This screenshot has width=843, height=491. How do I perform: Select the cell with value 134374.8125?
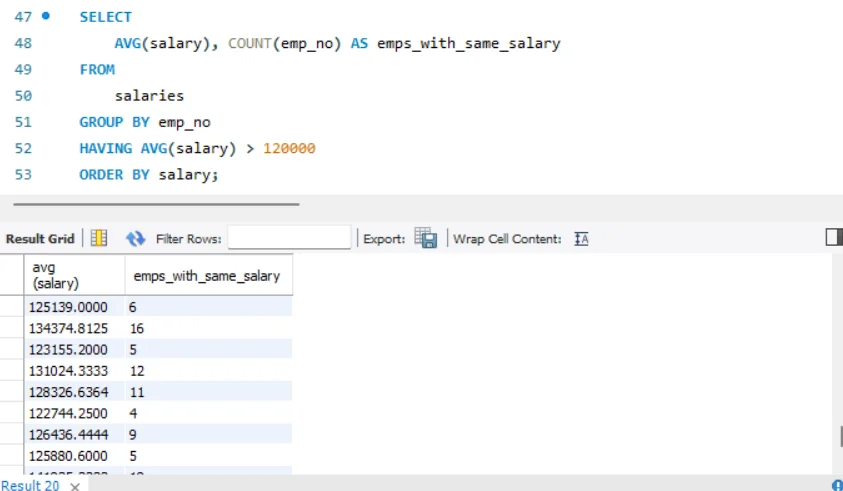[x=68, y=328]
